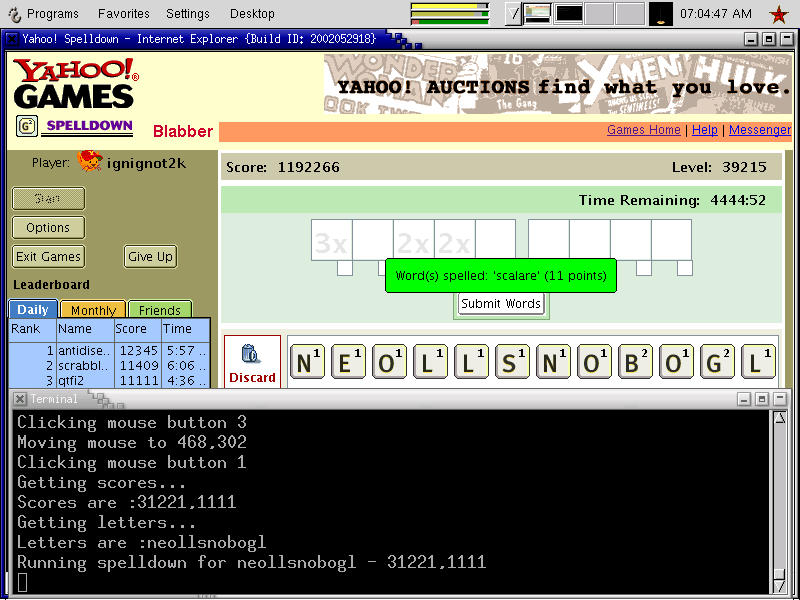Click the 'Word(s) spelled' green notification

coord(501,276)
